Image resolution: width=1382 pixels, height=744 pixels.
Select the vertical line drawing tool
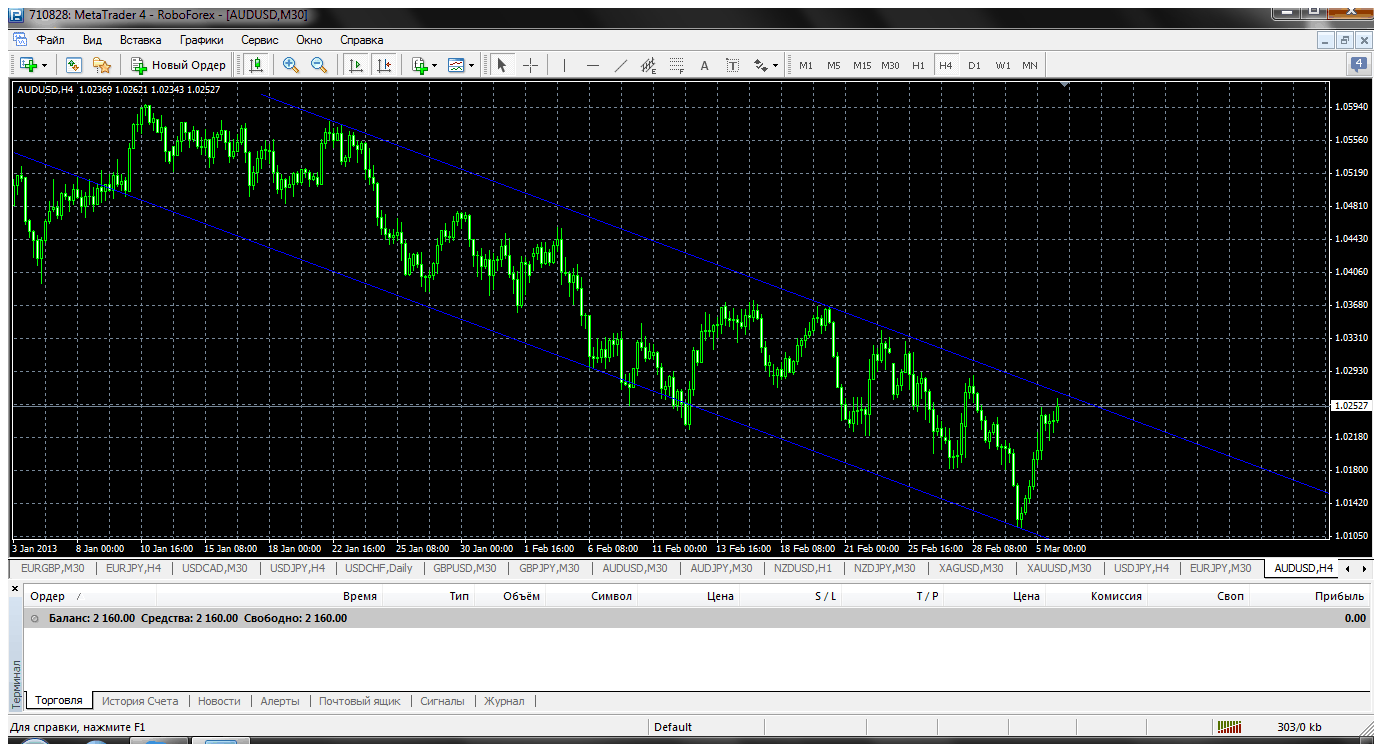(x=565, y=65)
